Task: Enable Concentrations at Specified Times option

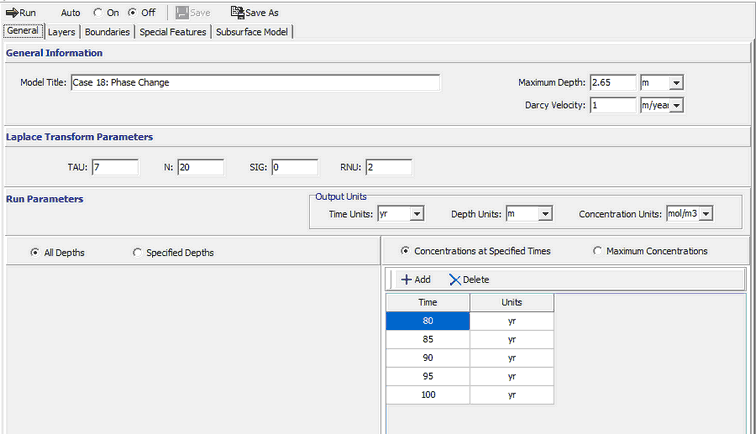Action: 405,251
